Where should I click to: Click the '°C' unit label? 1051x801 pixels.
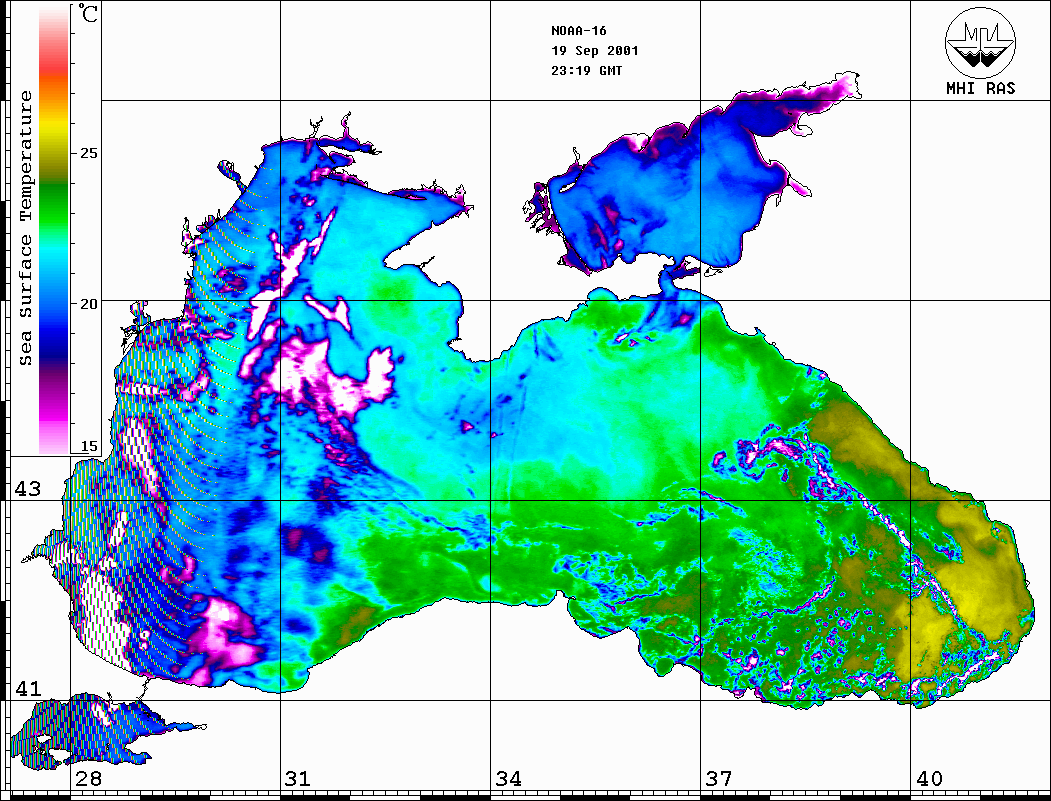[88, 13]
